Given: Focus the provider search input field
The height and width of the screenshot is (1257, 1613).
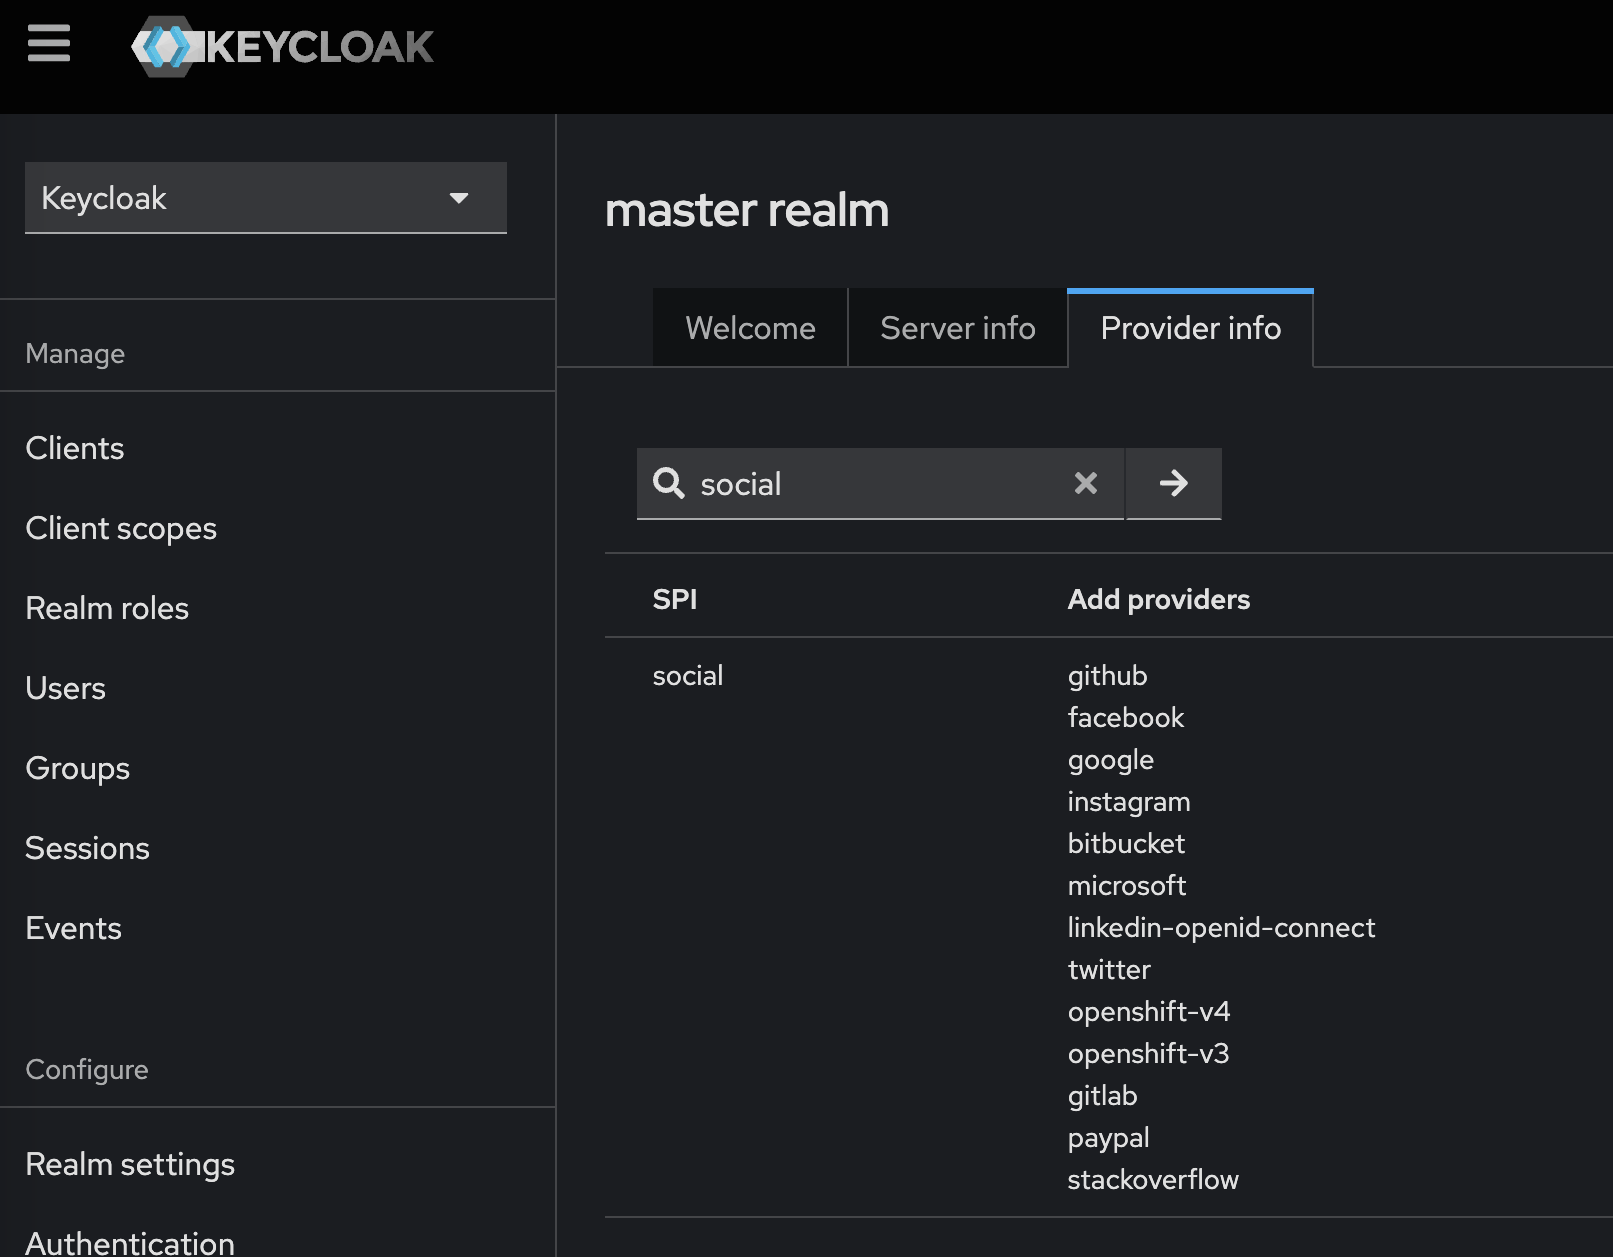Looking at the screenshot, I should coord(880,484).
